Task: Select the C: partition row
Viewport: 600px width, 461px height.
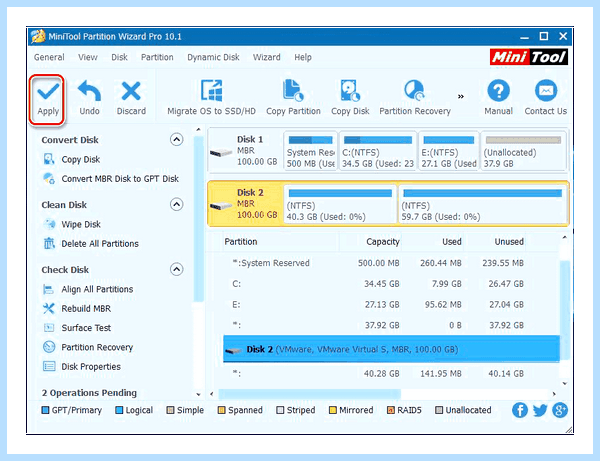Action: pyautogui.click(x=391, y=283)
